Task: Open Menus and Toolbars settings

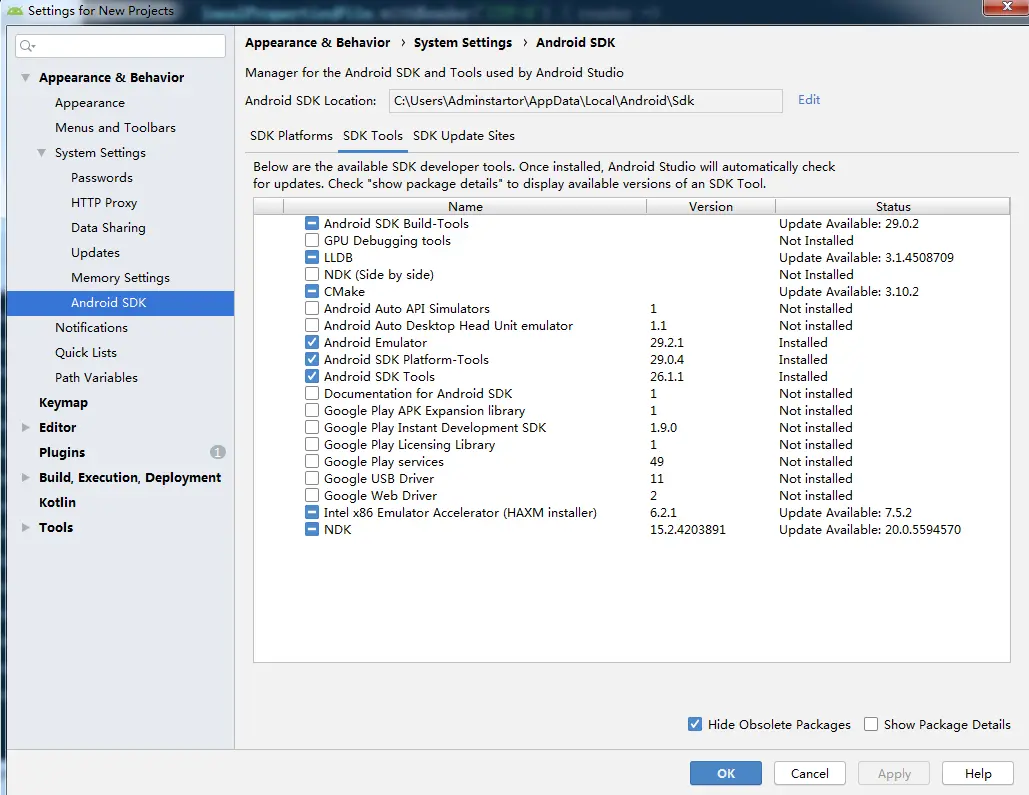Action: click(116, 128)
